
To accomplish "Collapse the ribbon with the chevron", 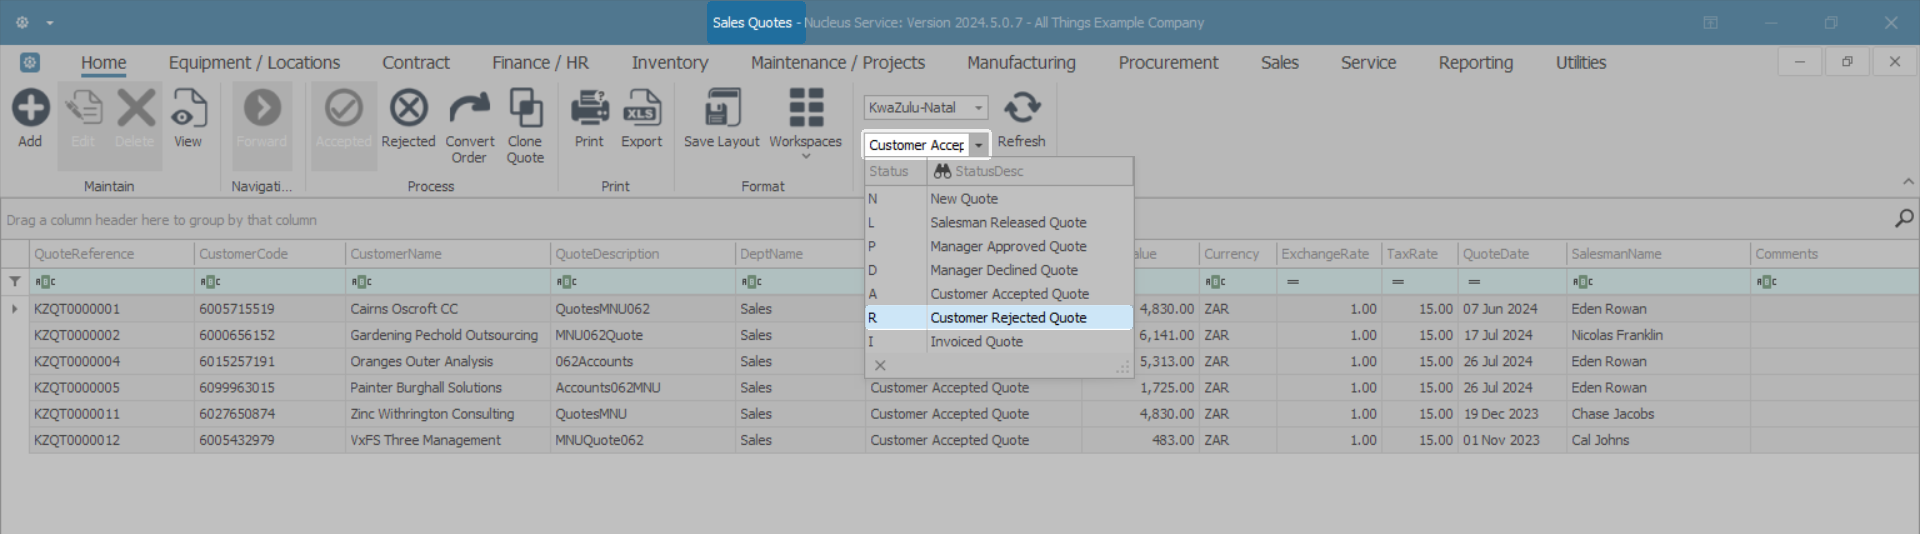I will (1908, 182).
